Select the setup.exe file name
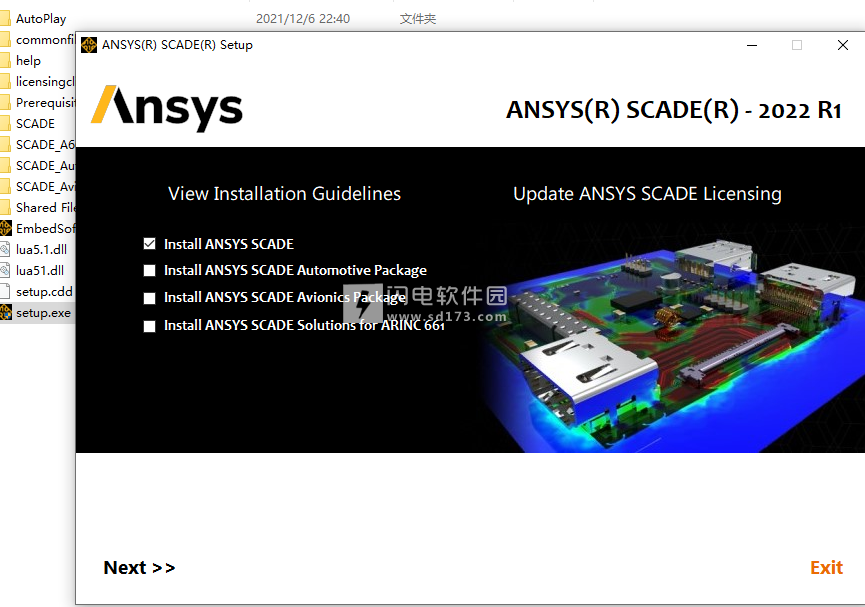The width and height of the screenshot is (865, 607). tap(43, 313)
